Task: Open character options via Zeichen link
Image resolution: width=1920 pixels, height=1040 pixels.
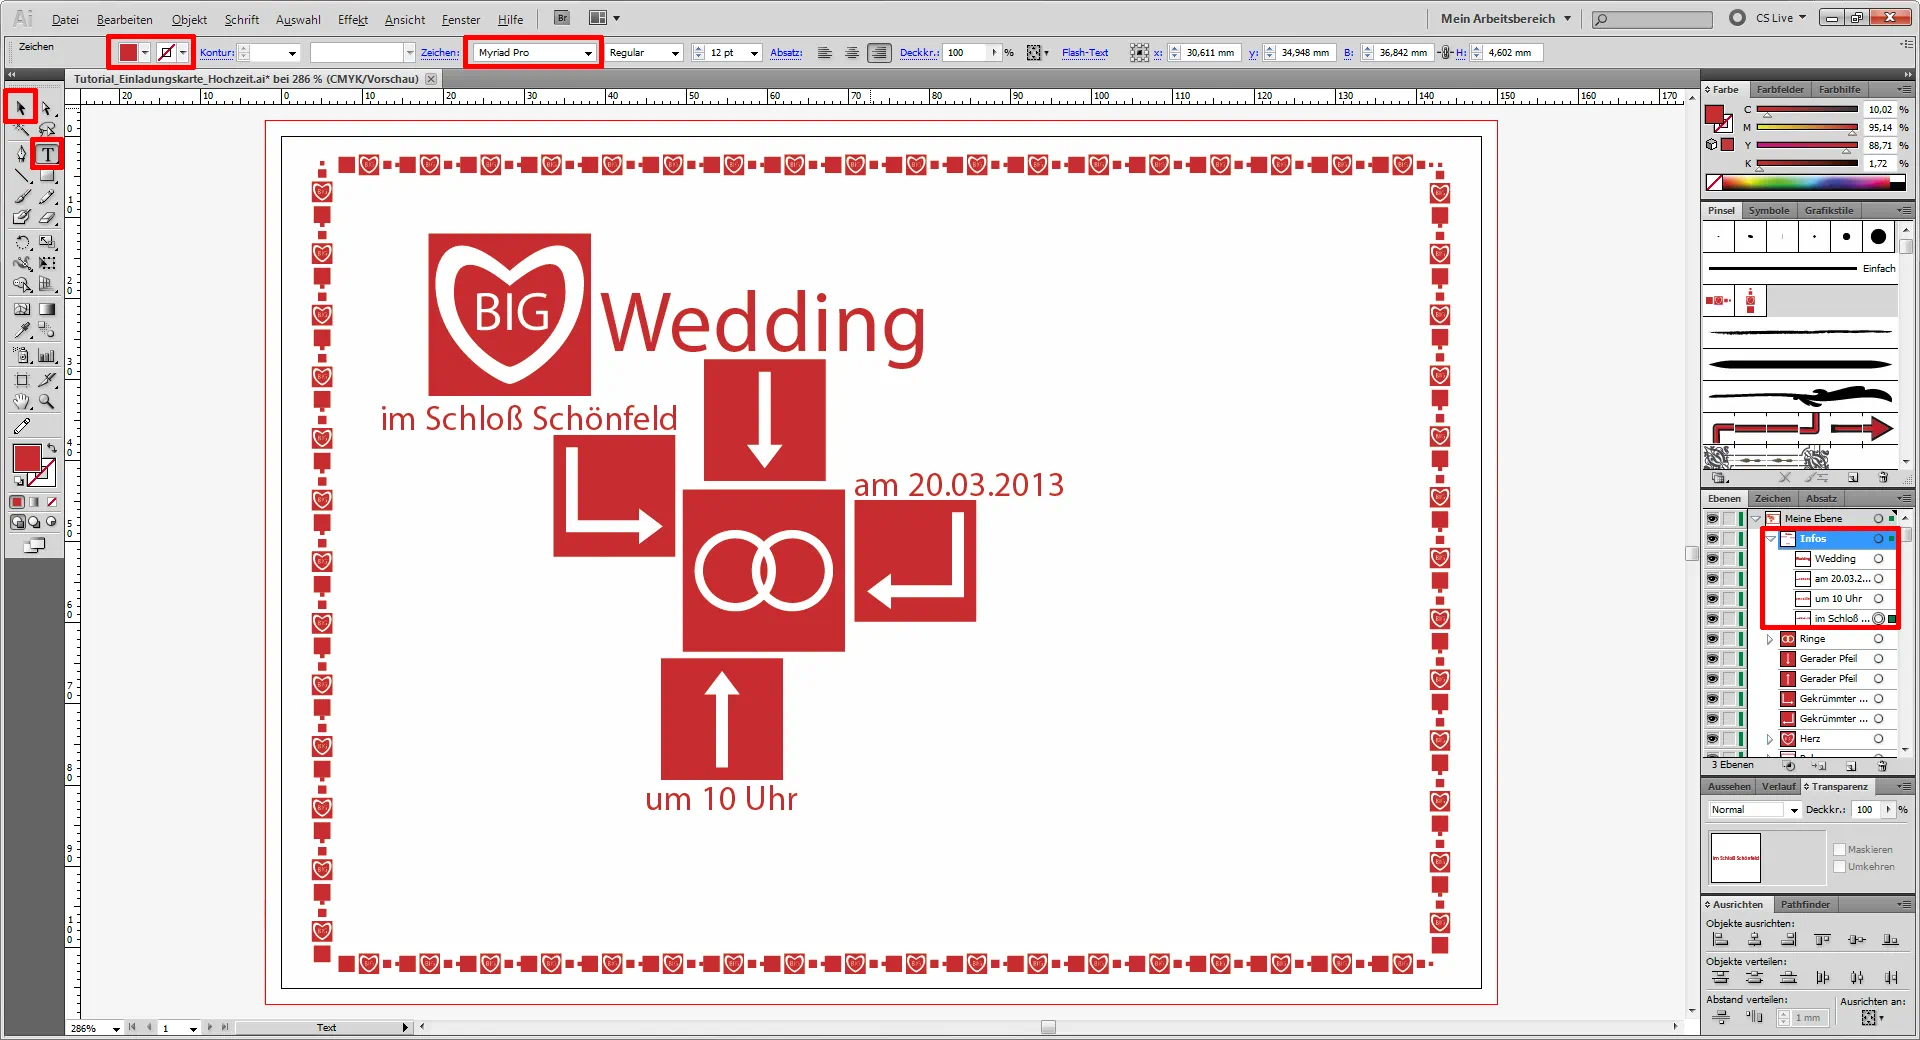Action: [440, 53]
